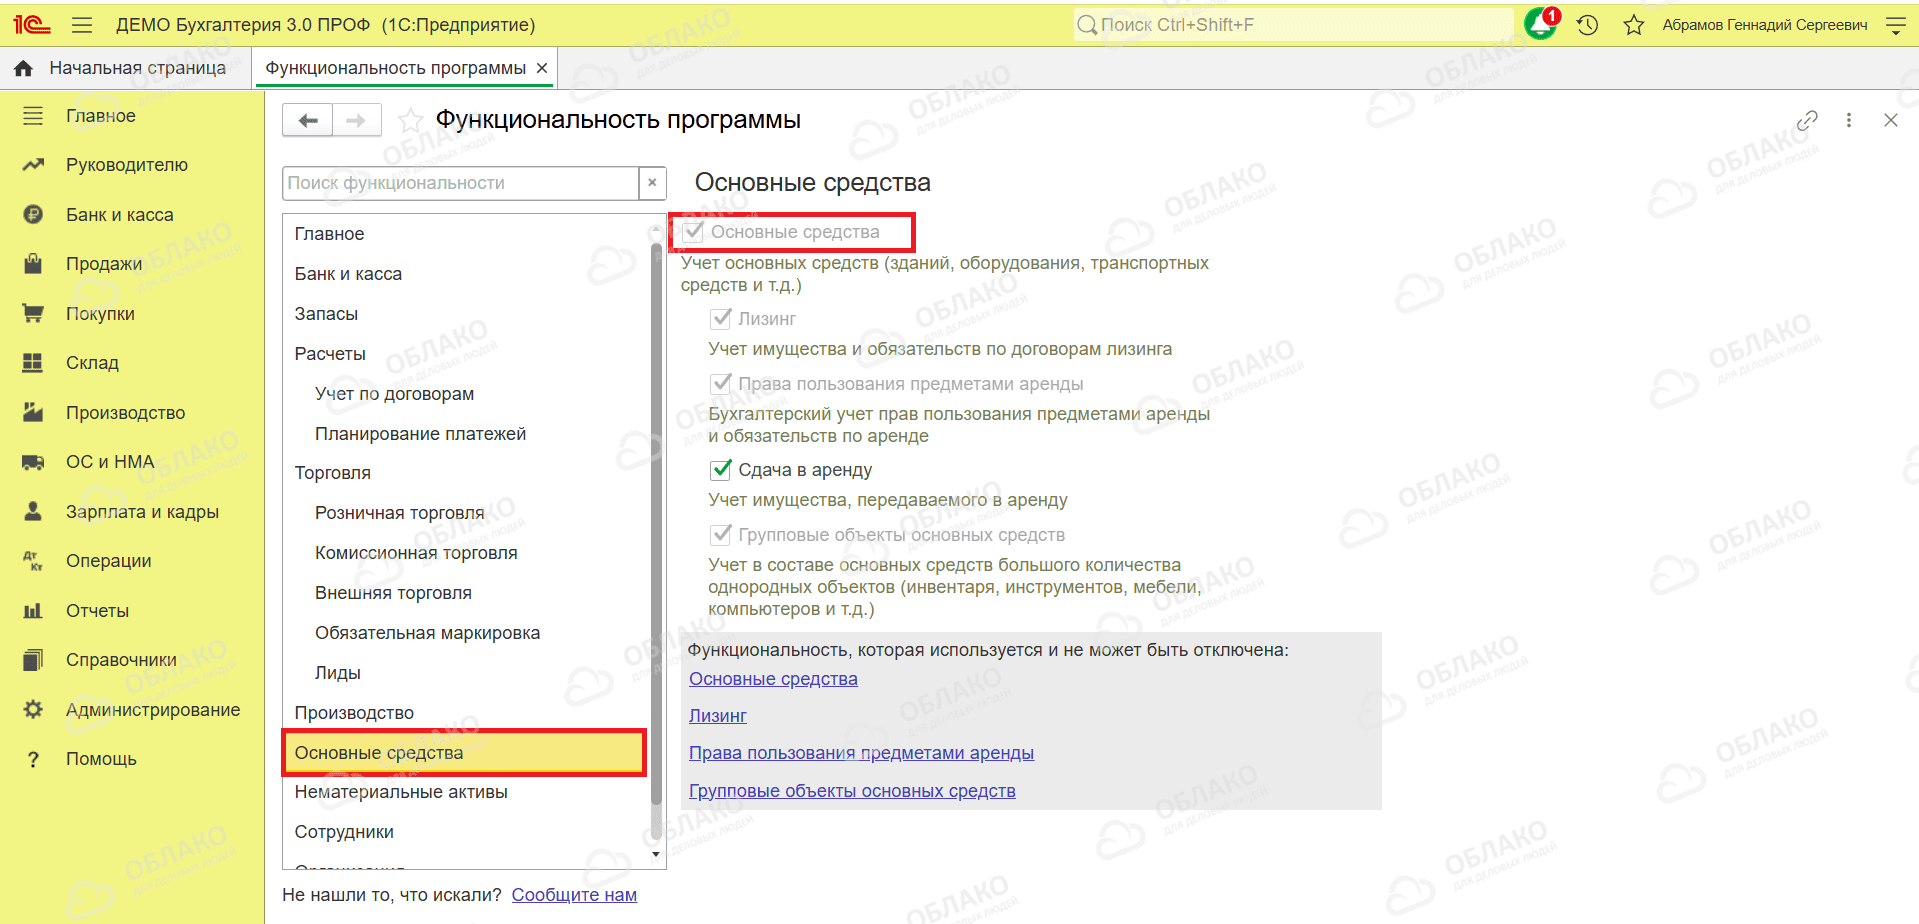Open favorites star in top bar
The width and height of the screenshot is (1919, 924).
(1634, 25)
